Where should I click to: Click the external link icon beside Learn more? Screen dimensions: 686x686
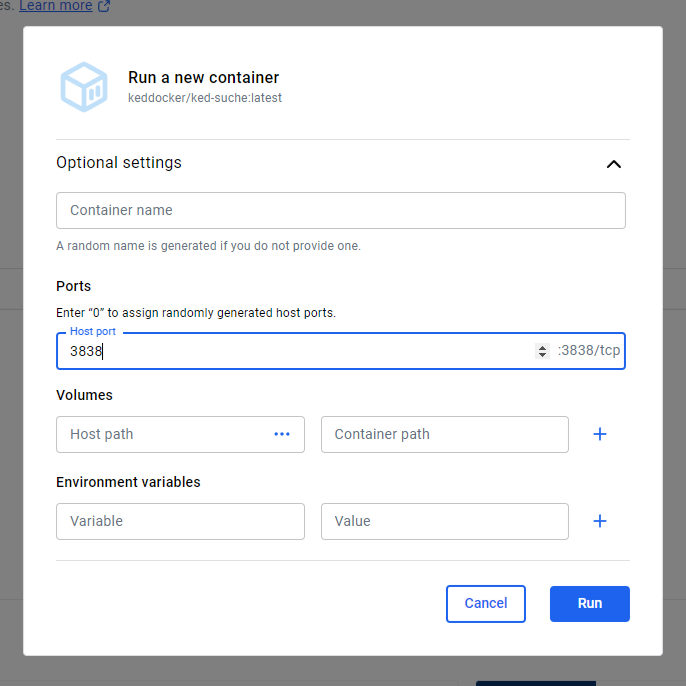[x=104, y=6]
